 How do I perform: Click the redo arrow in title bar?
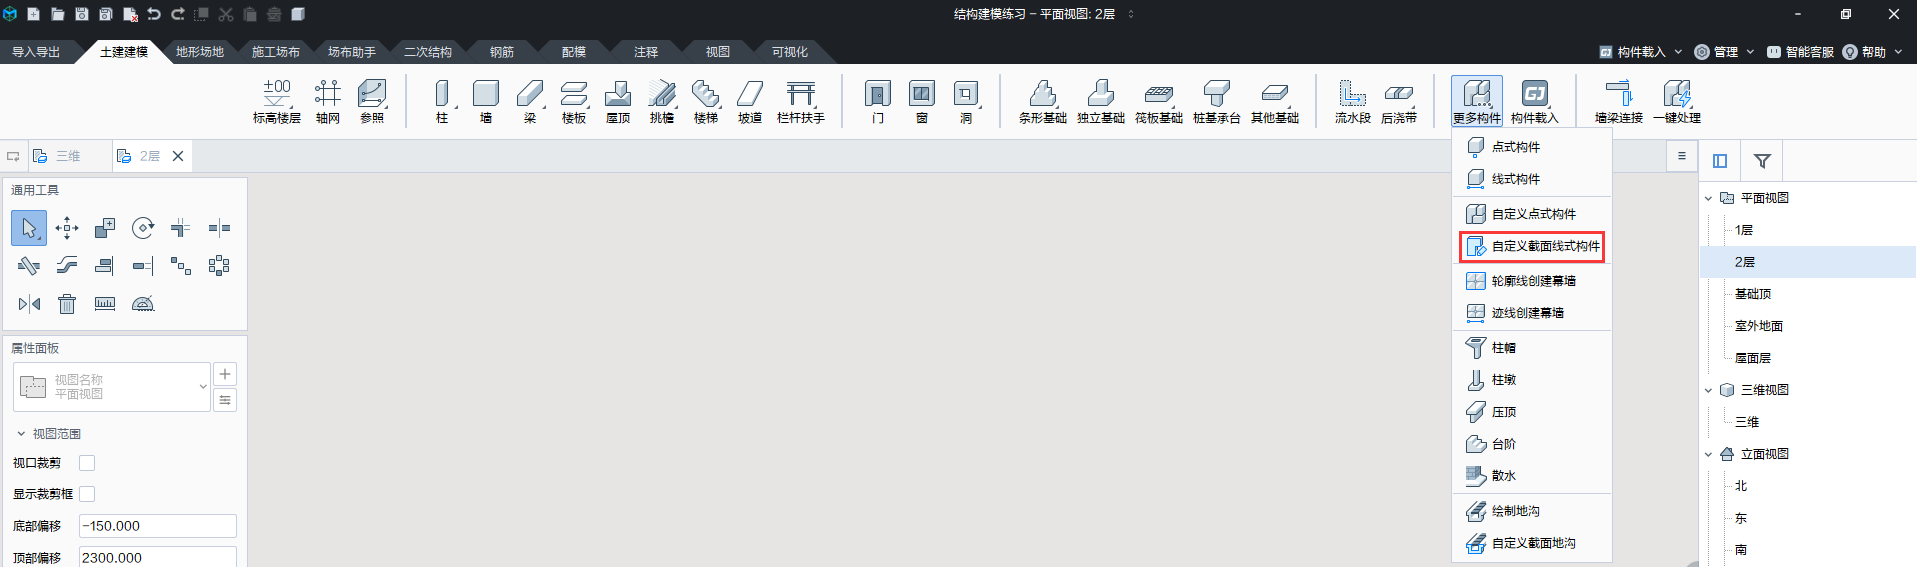pos(178,14)
